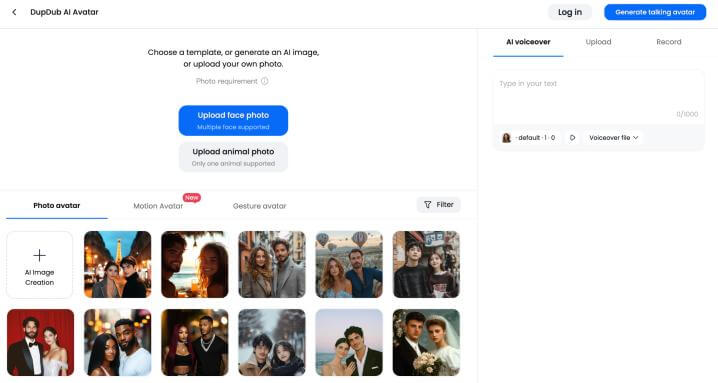Play the default voice preview
Screen dimensions: 718x383
click(572, 137)
